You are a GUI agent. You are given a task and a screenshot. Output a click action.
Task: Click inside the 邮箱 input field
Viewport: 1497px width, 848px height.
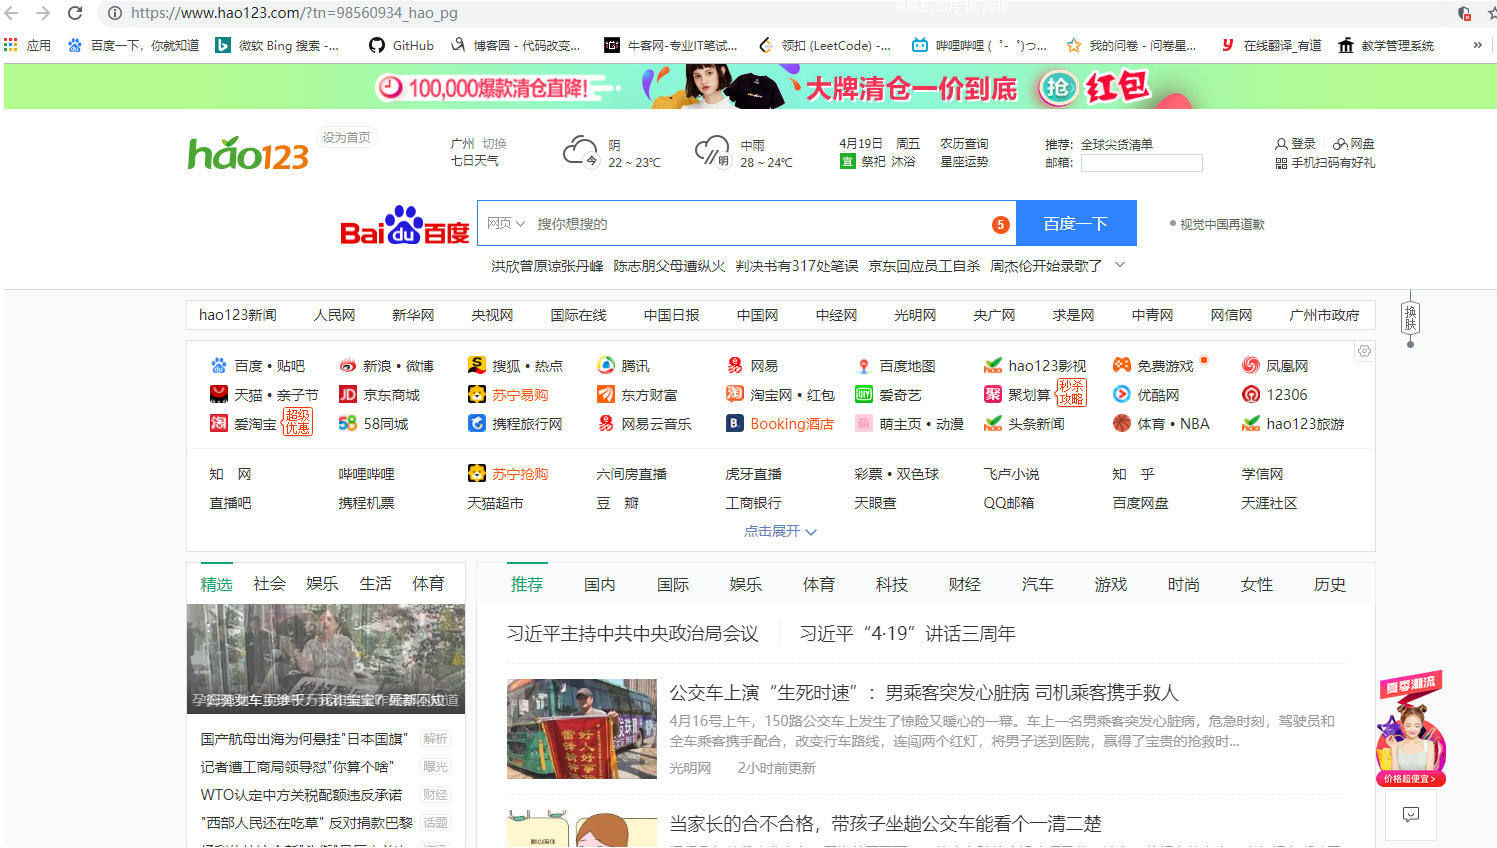tap(1143, 163)
